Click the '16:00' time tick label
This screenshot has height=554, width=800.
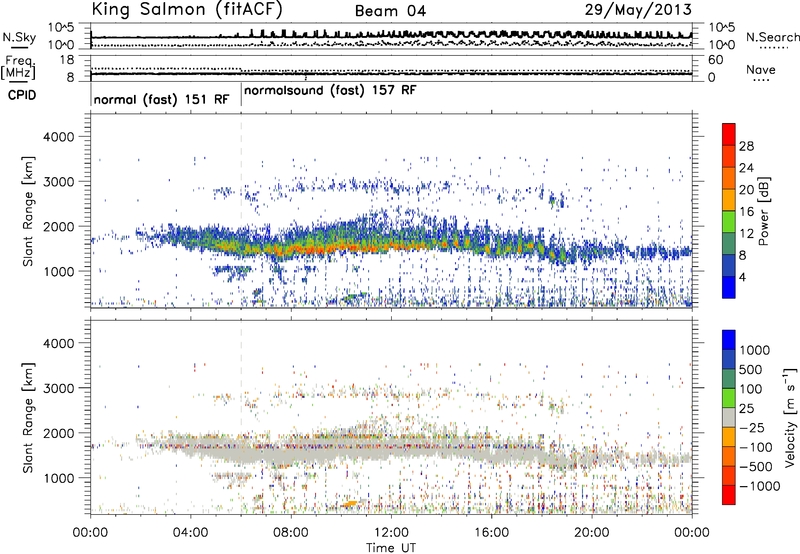(492, 533)
